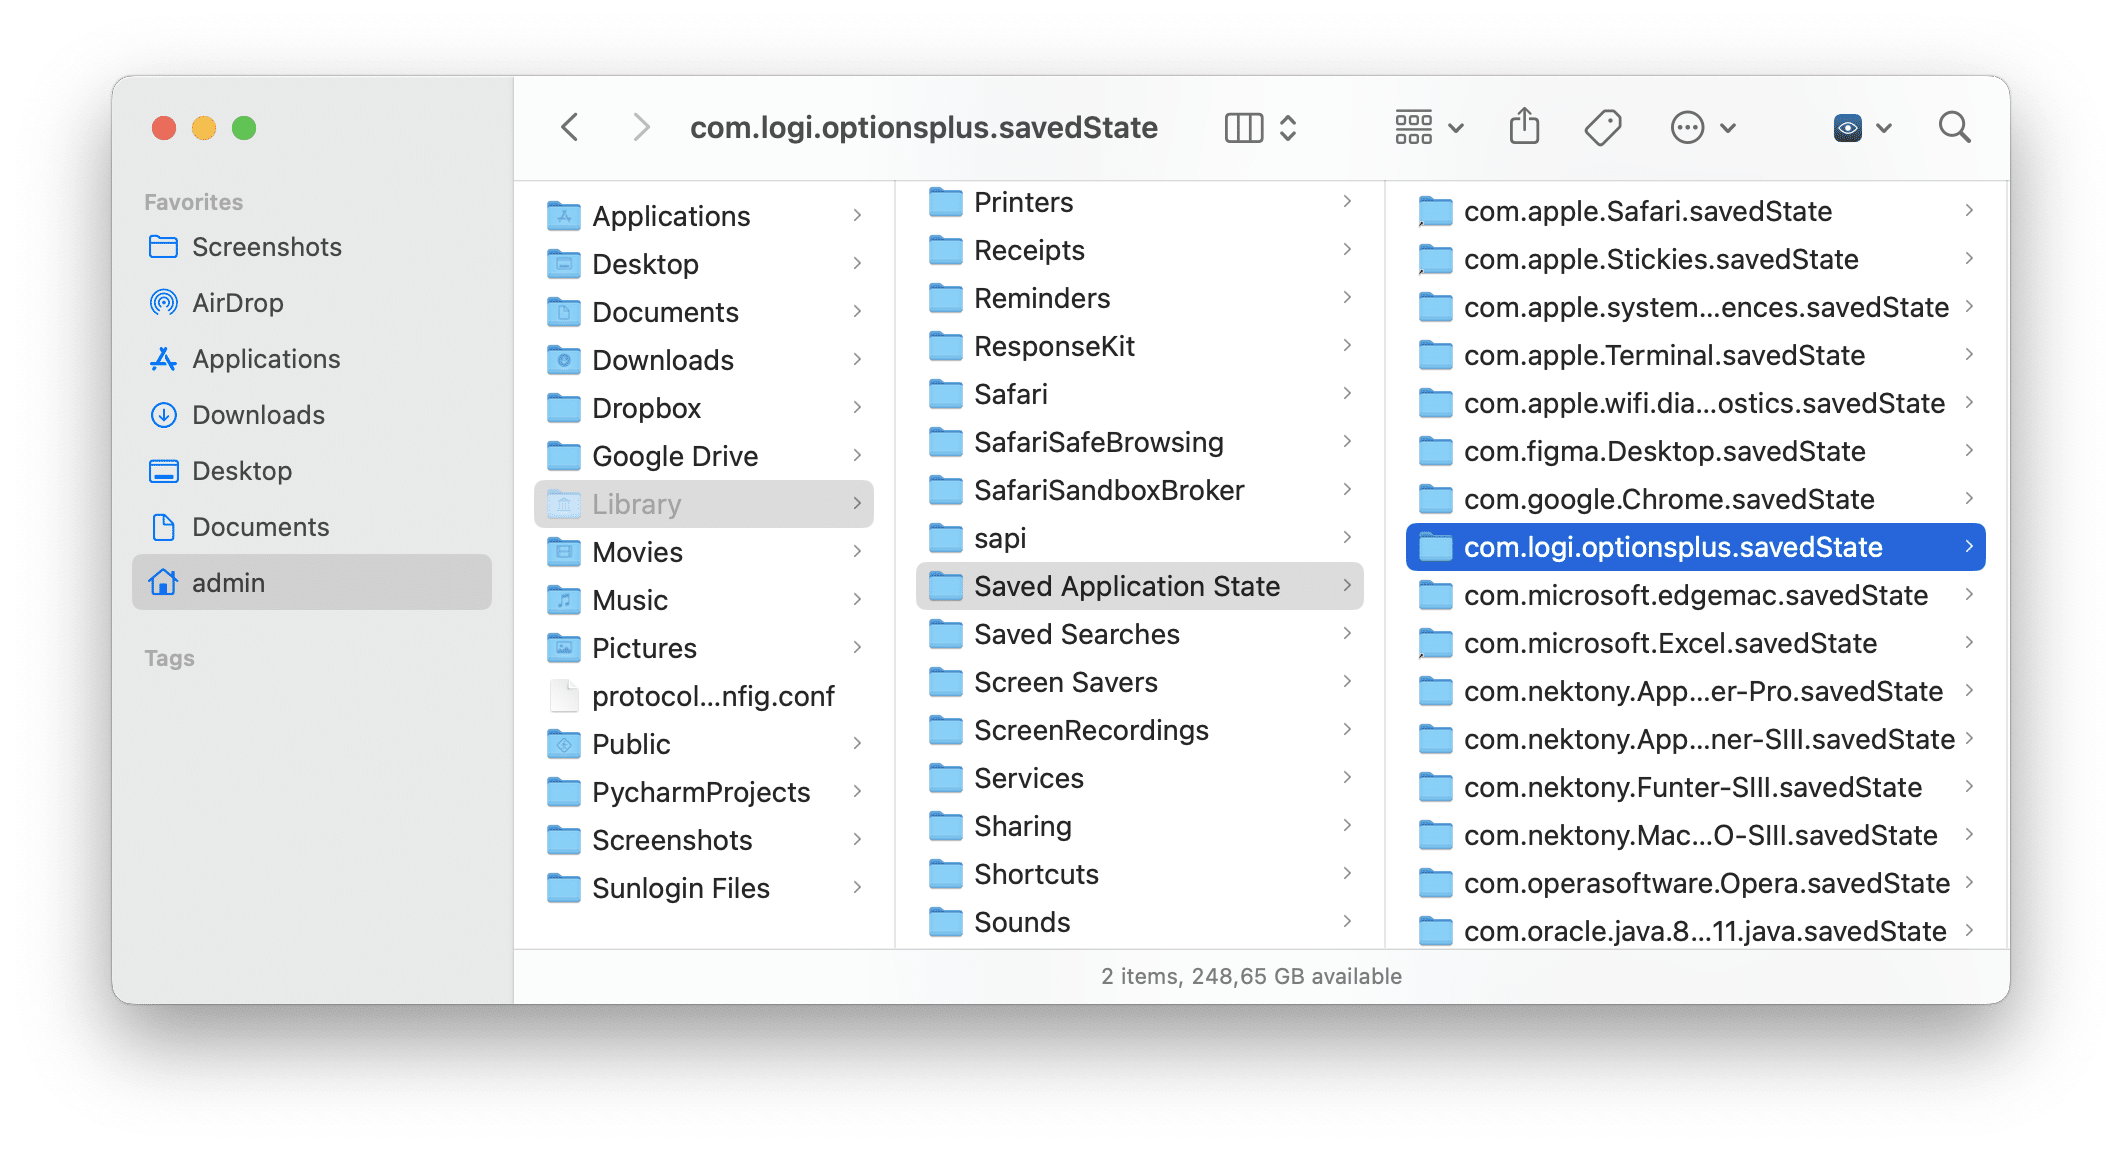Click the eye preview icon

coord(1847,128)
